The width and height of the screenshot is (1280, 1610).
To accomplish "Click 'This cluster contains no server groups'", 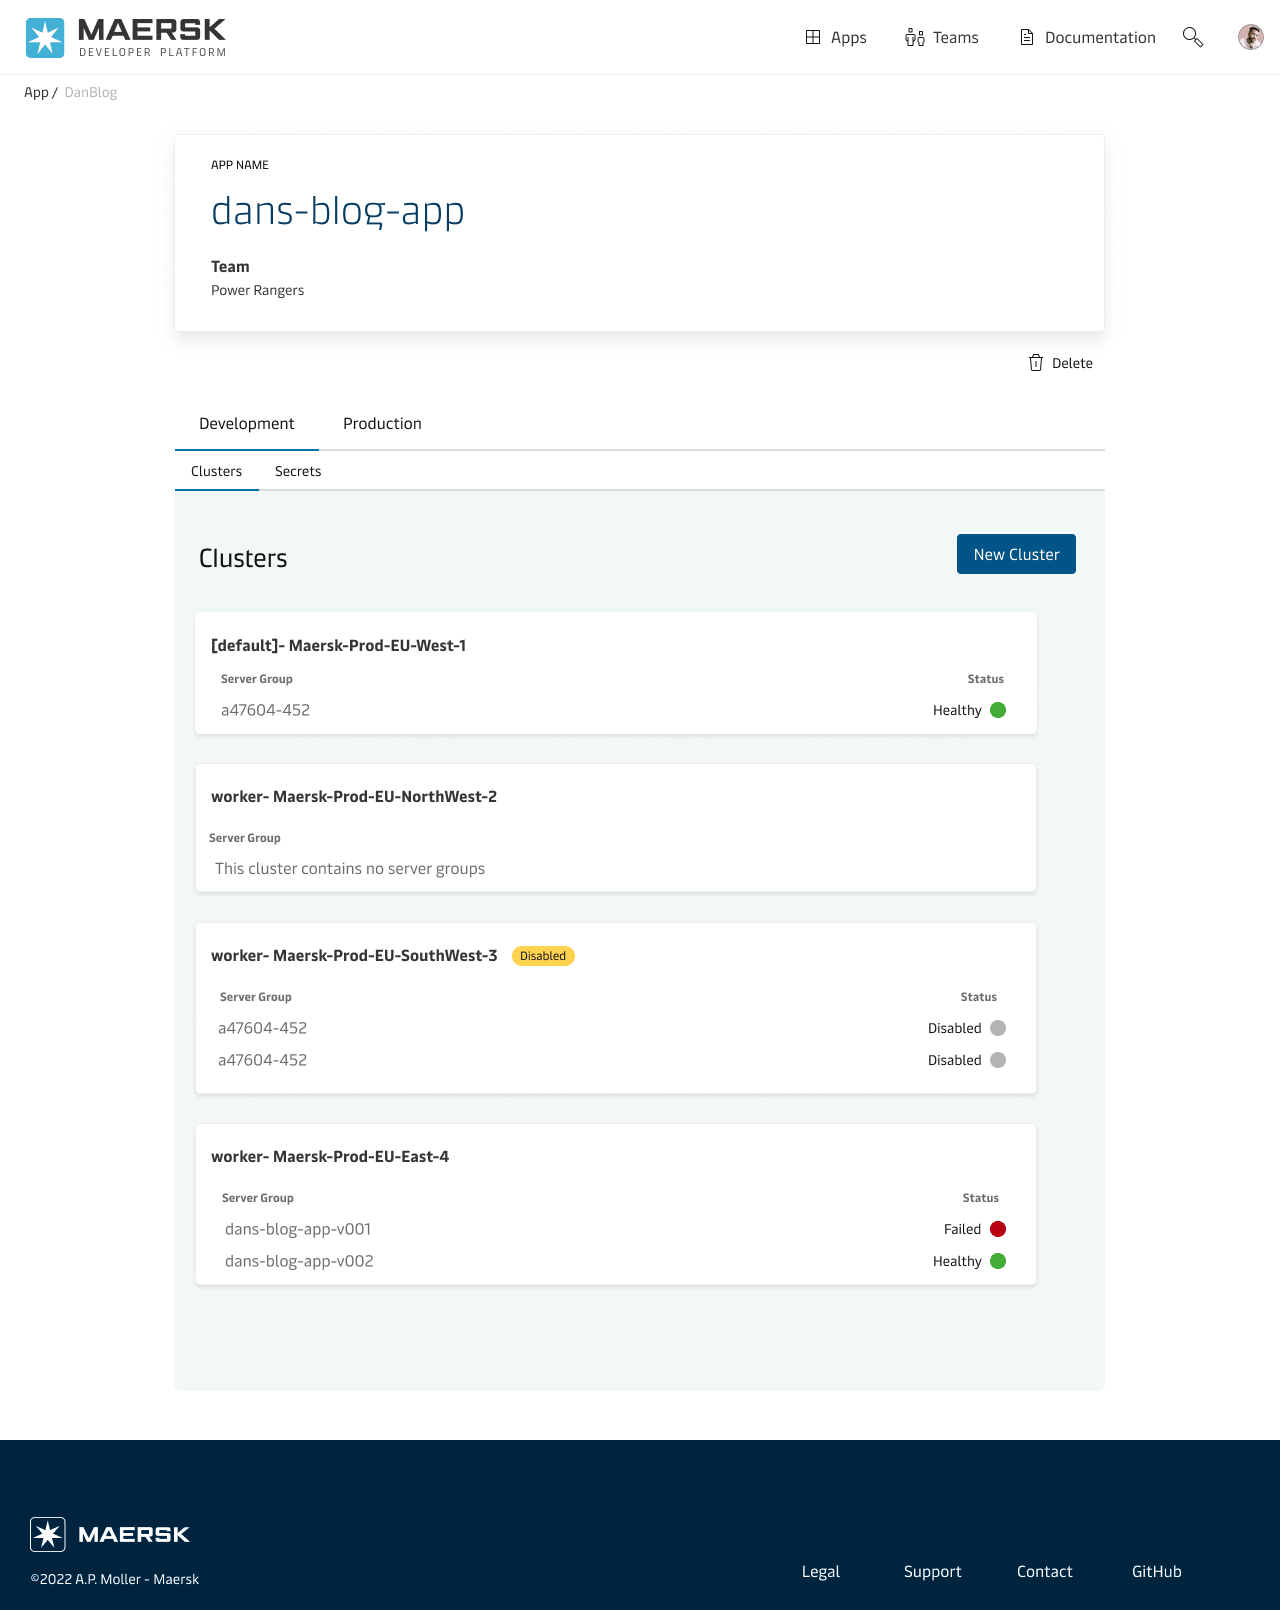I will [350, 869].
